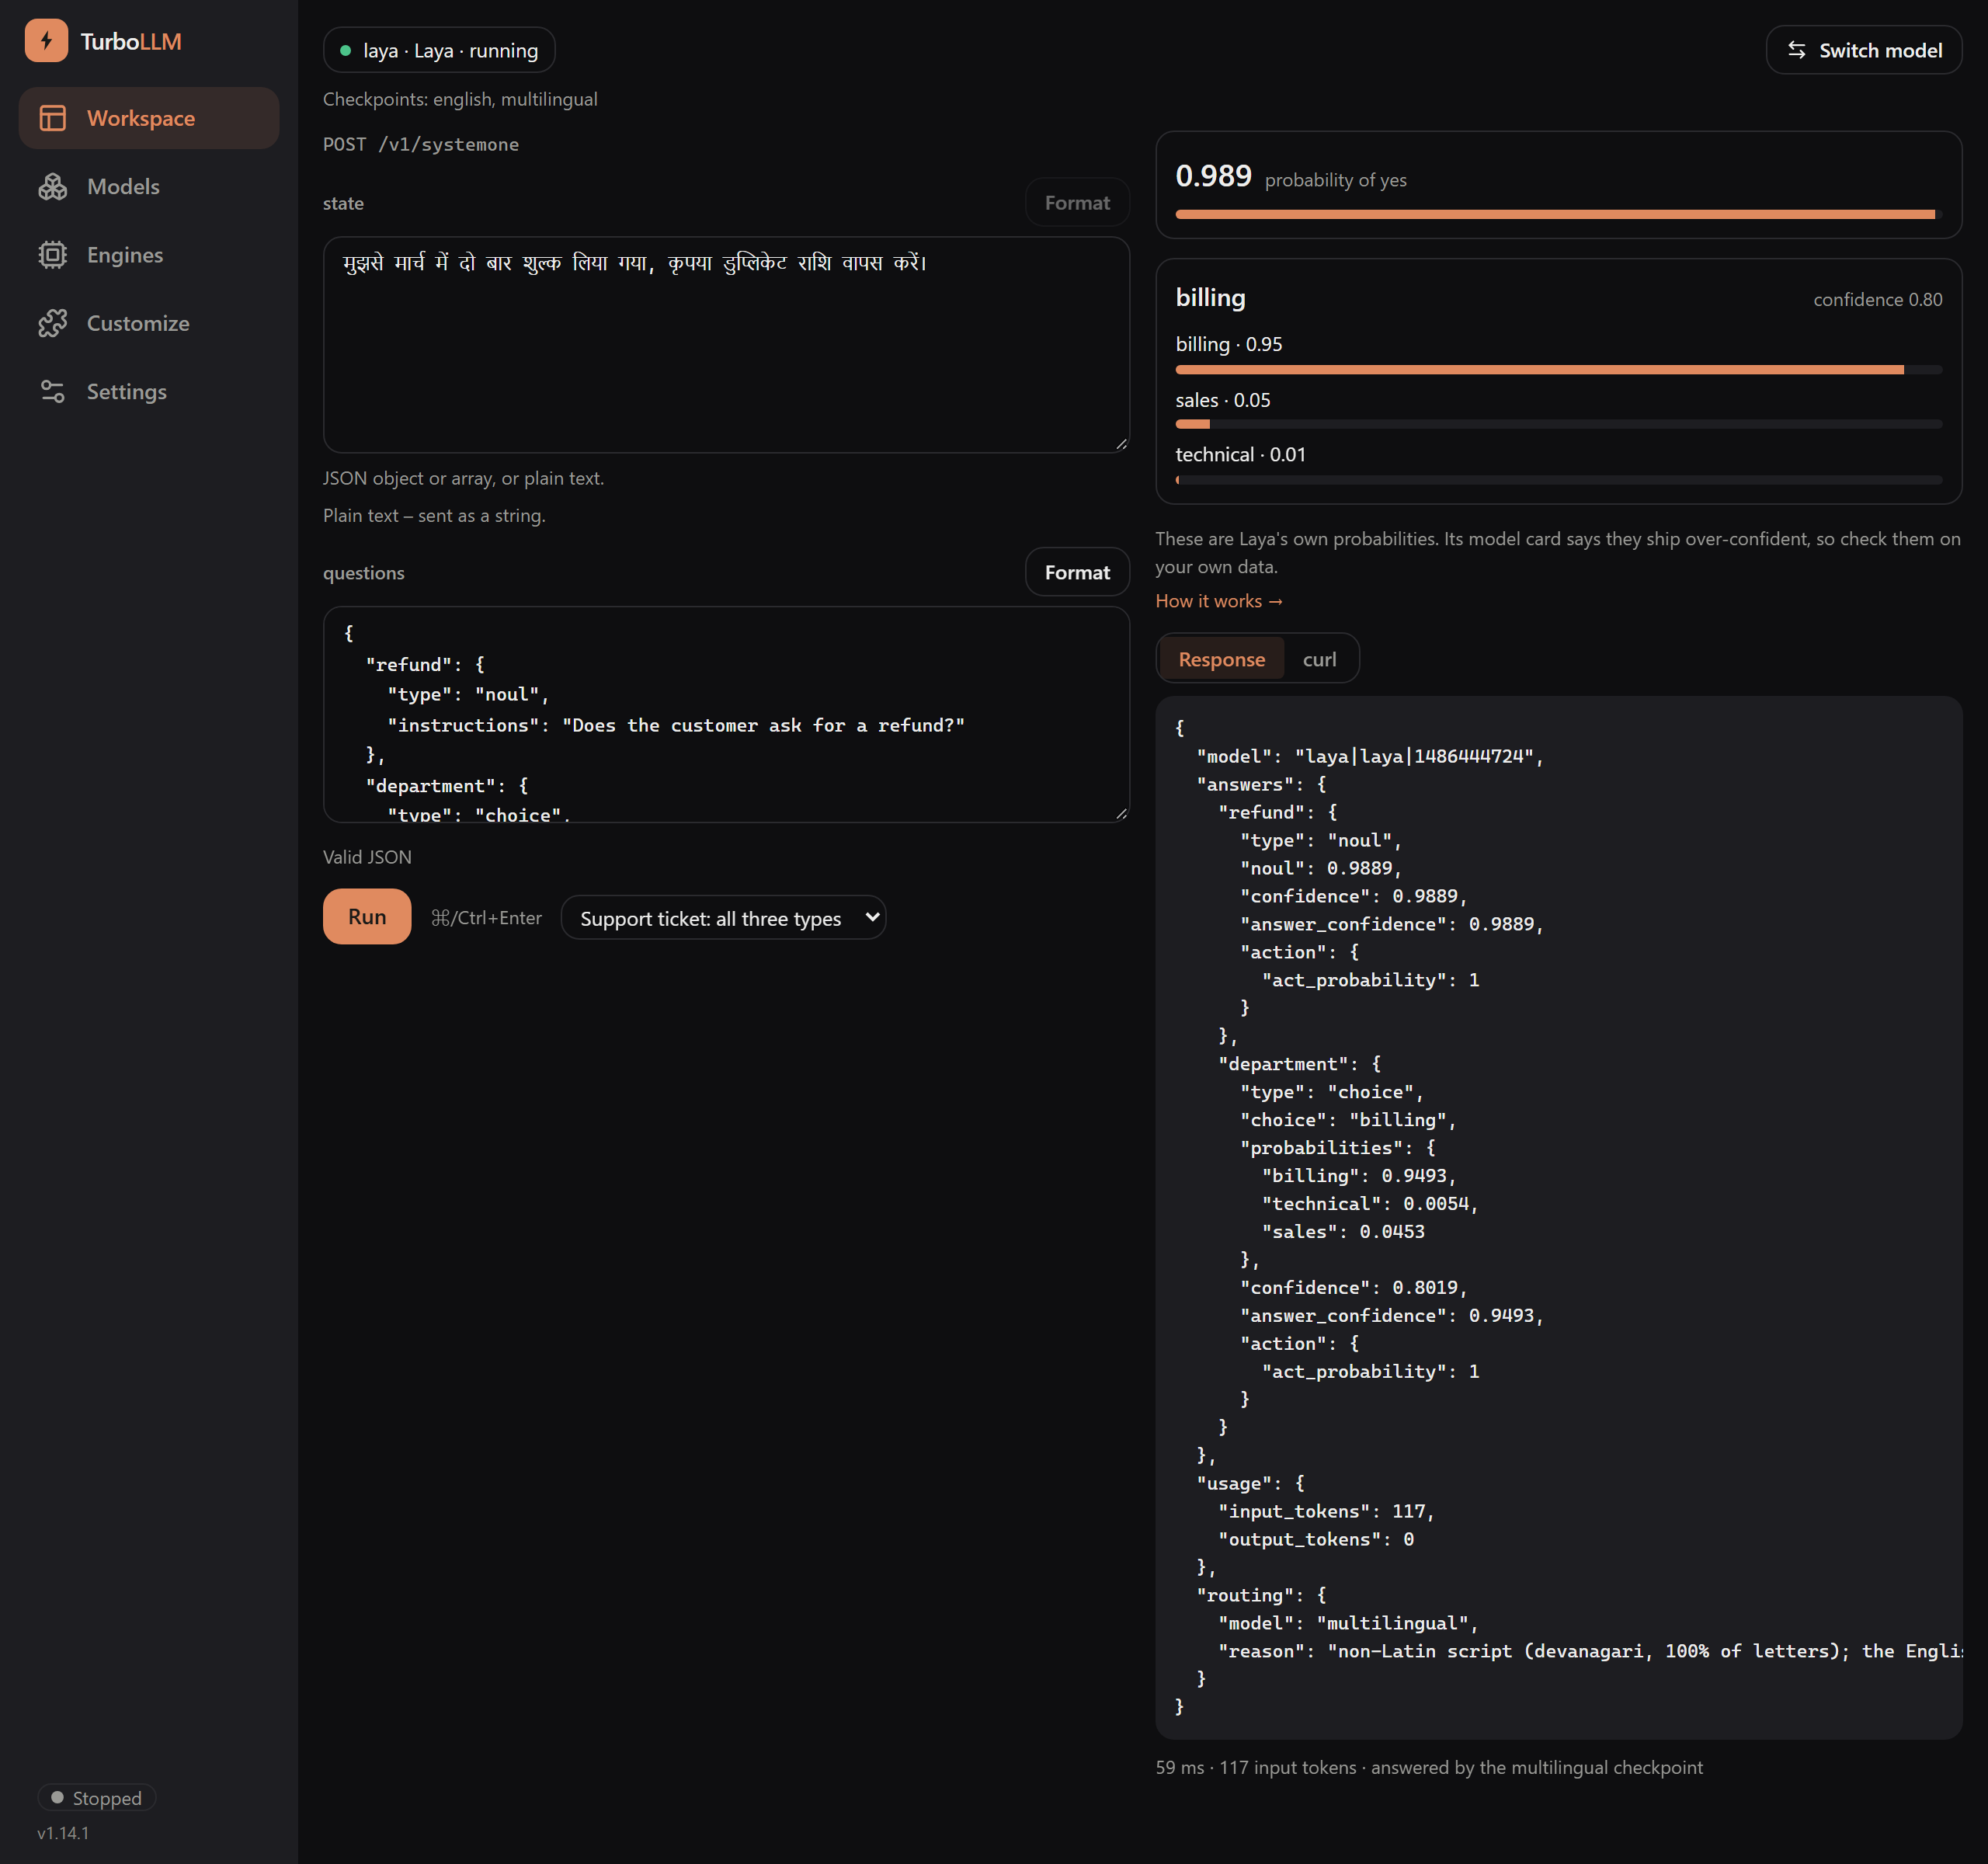Click into the questions JSON editor
Screen dimensions: 1988x1864
[x=726, y=714]
